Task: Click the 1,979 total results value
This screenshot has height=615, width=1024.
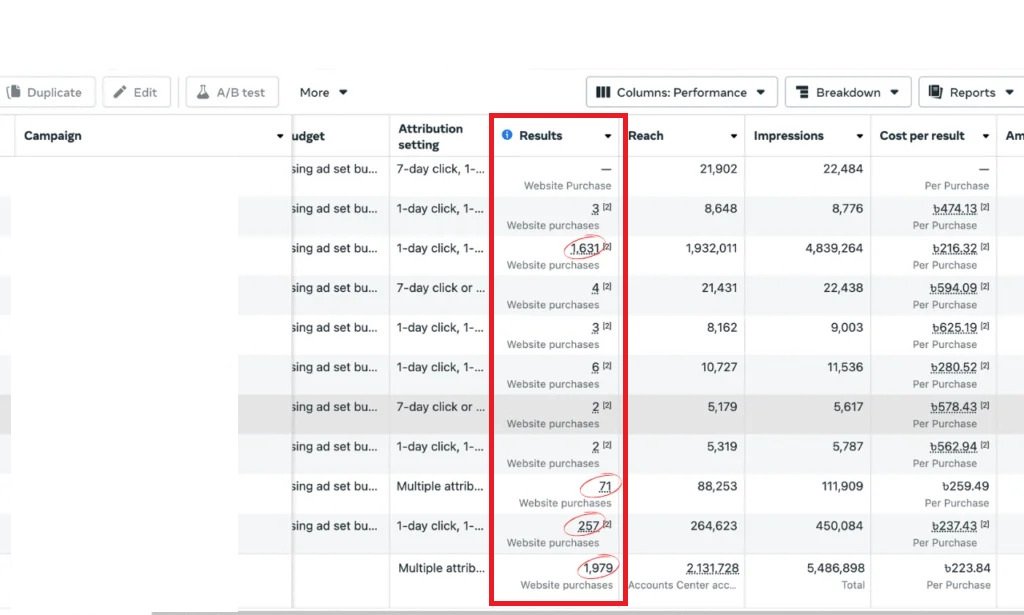Action: tap(596, 568)
